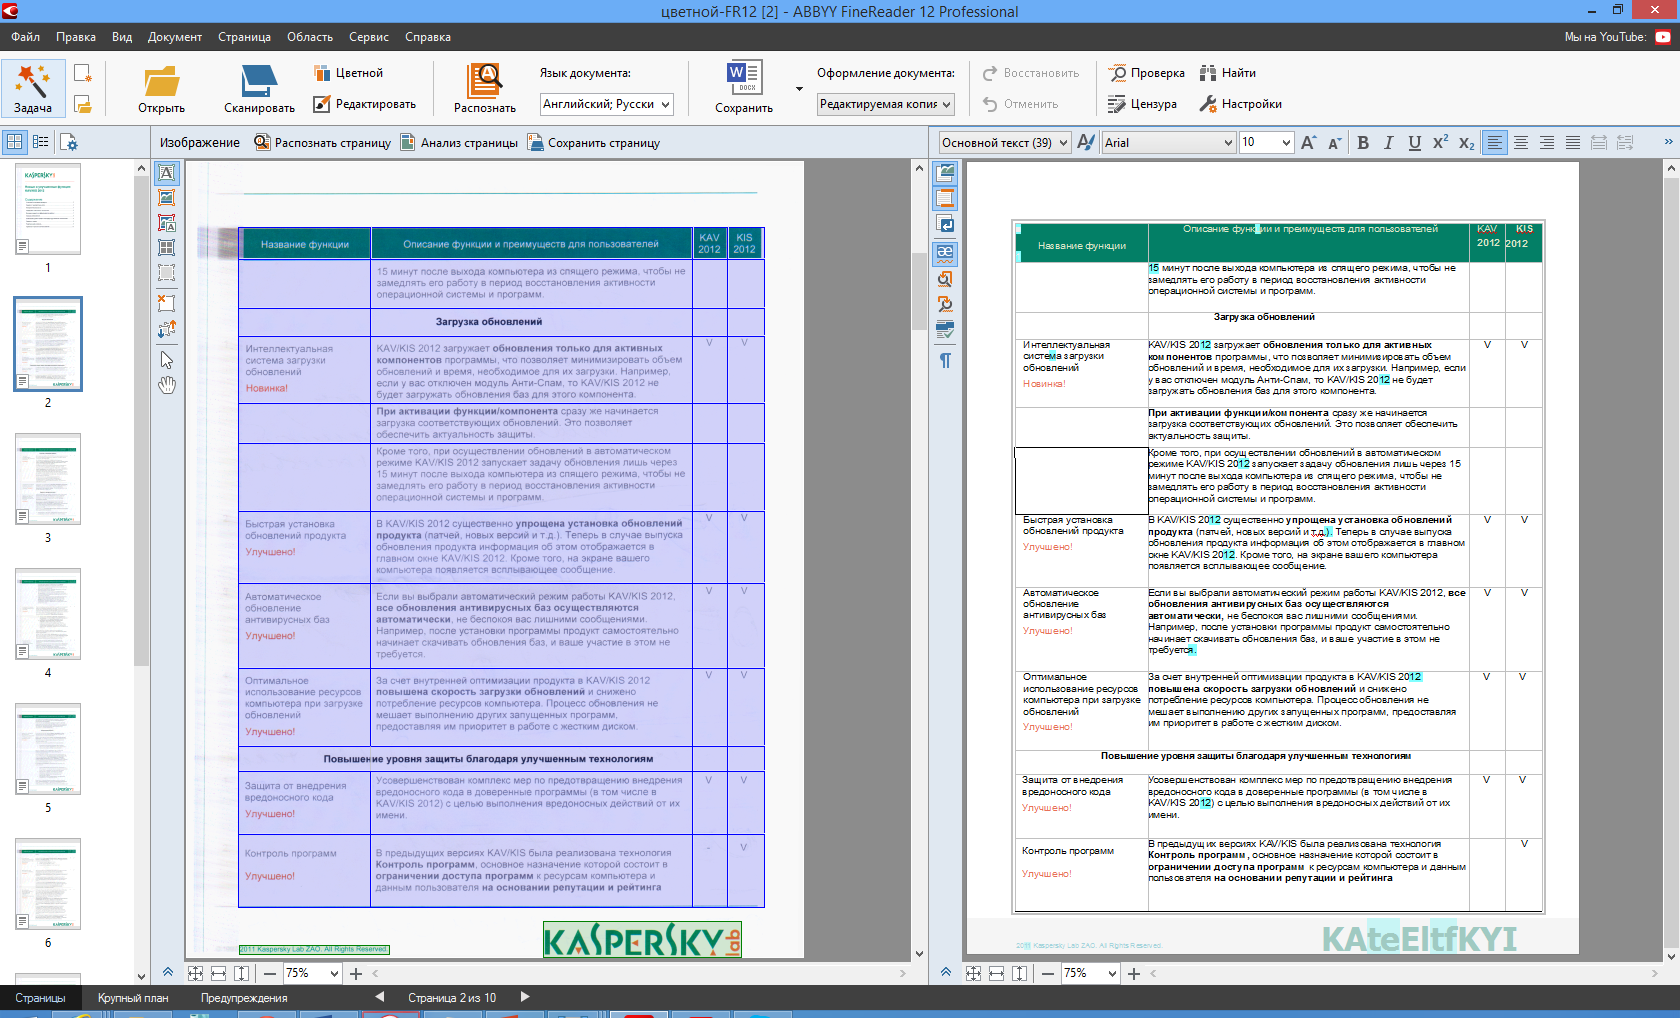1680x1018 pixels.
Task: Save to Word with Сохранить
Action: pyautogui.click(x=744, y=89)
